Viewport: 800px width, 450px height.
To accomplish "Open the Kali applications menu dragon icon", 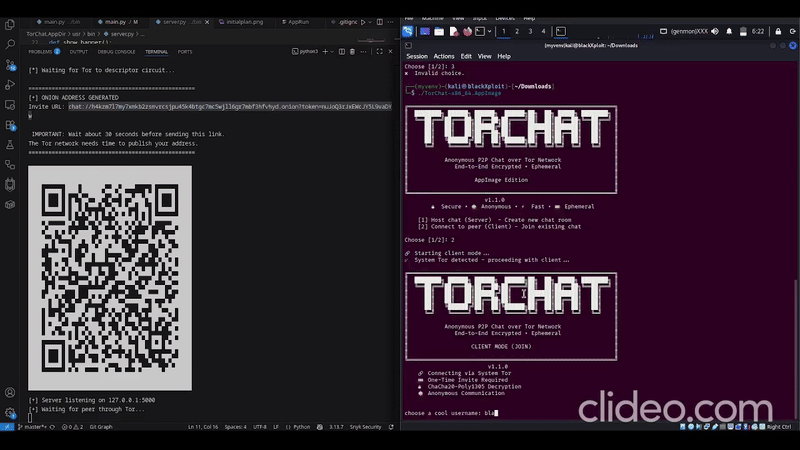I will pyautogui.click(x=408, y=31).
